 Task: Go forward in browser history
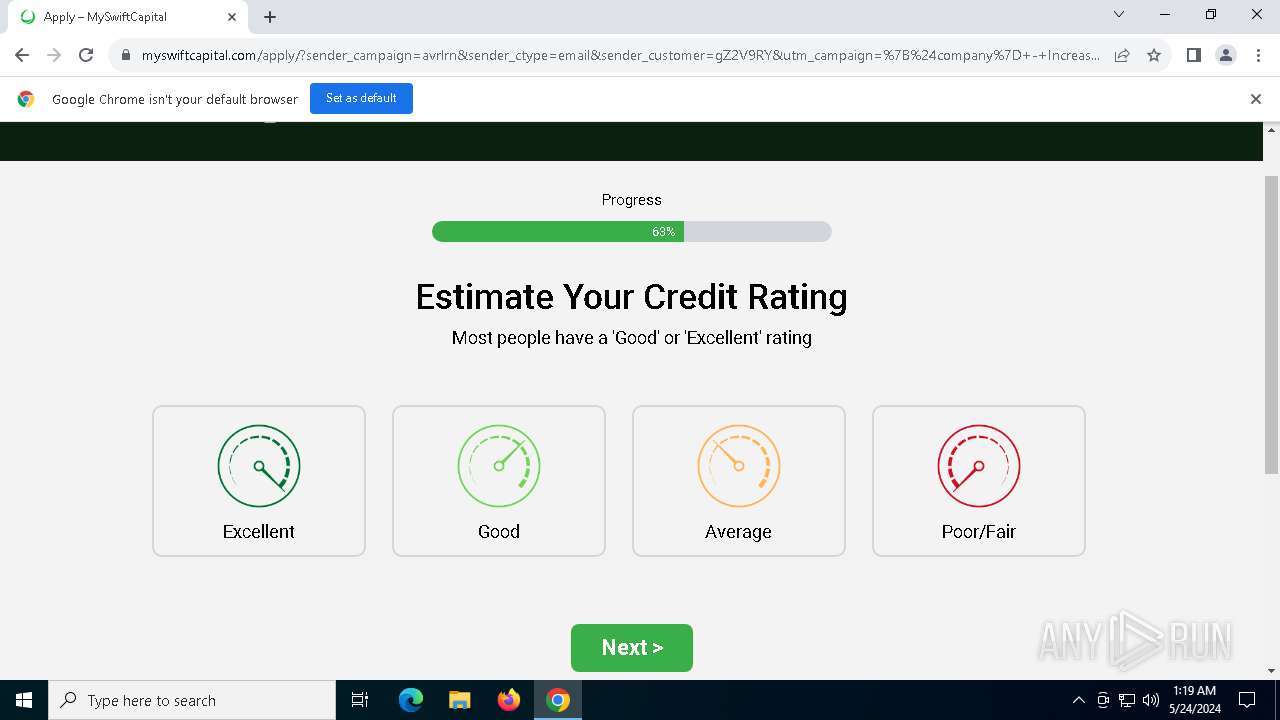[54, 55]
